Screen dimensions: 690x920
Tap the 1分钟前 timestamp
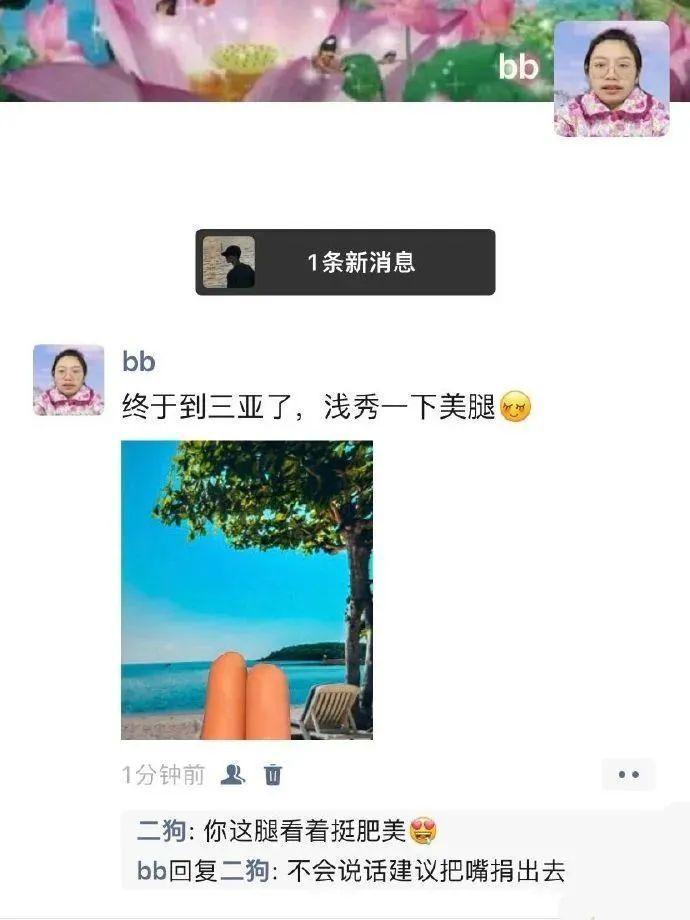pyautogui.click(x=164, y=774)
